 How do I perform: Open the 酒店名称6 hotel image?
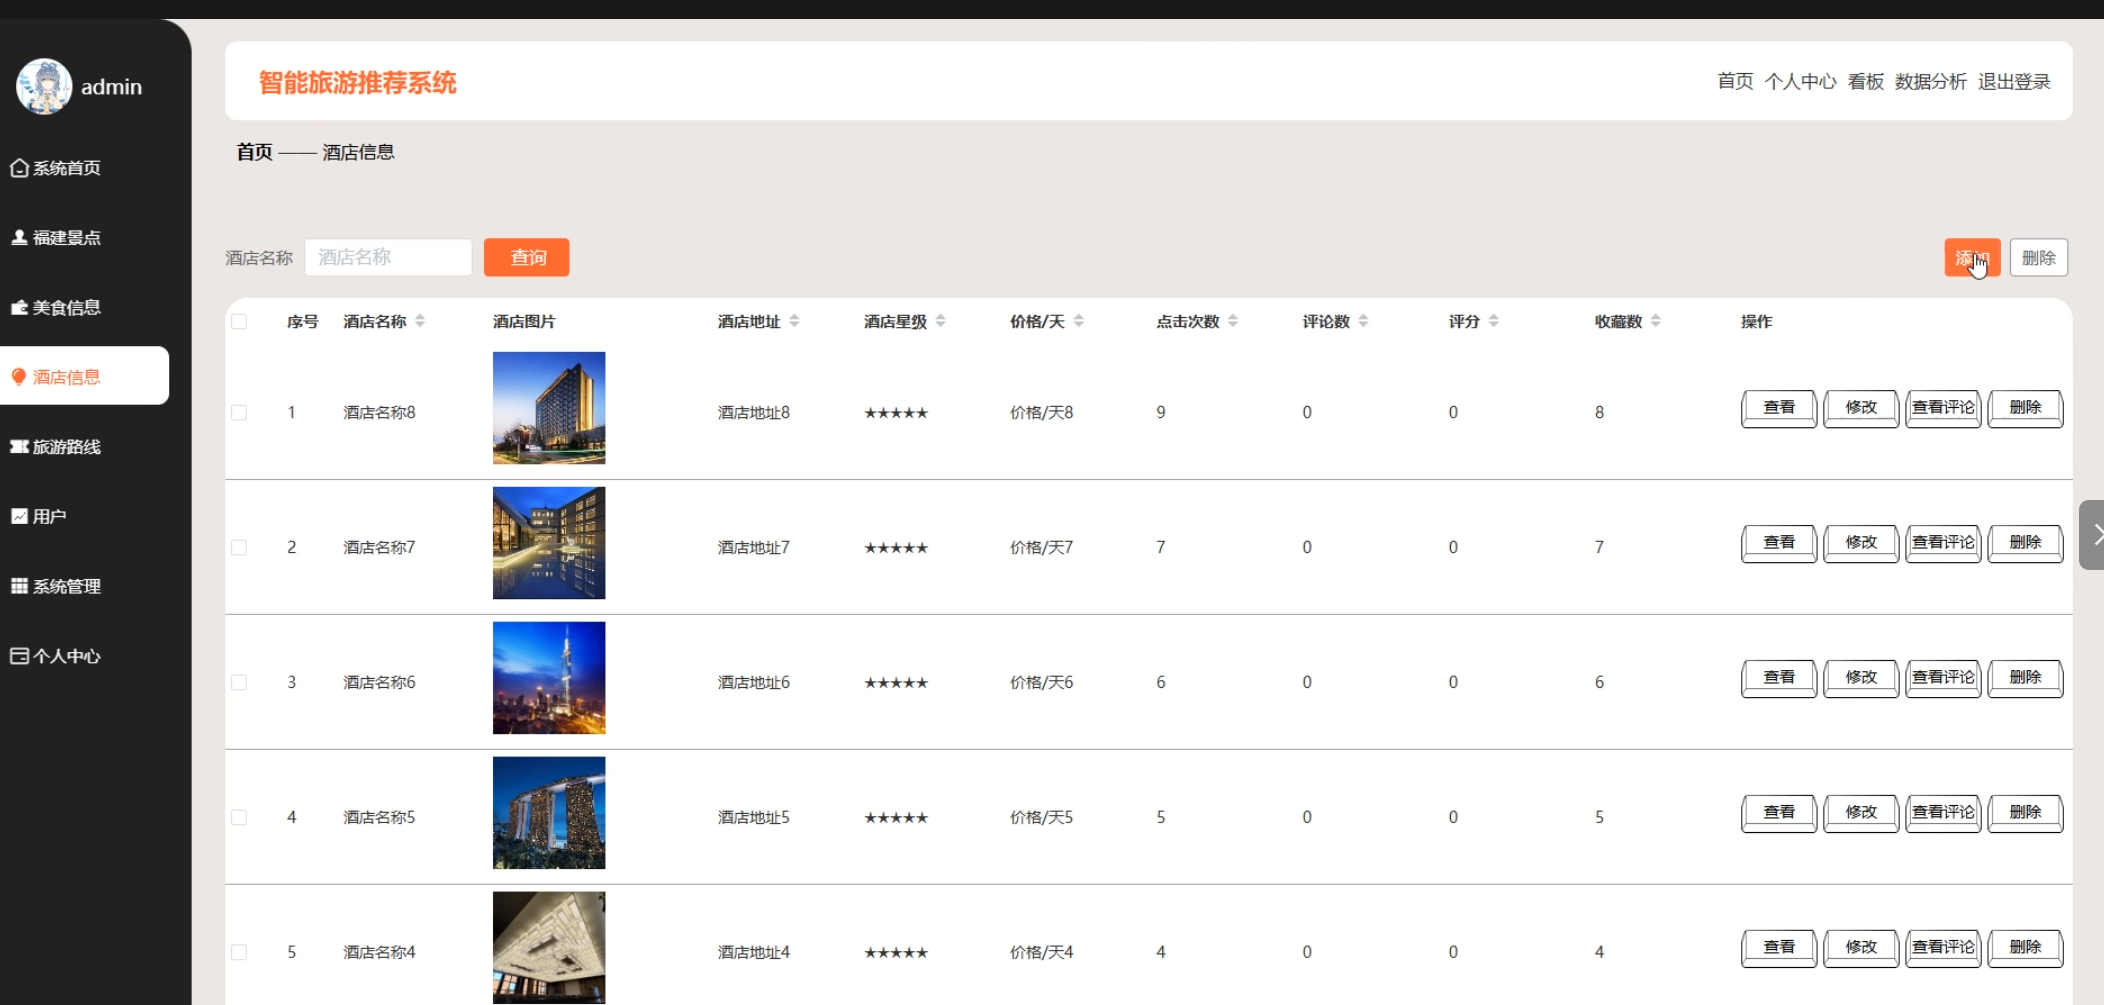coord(549,678)
